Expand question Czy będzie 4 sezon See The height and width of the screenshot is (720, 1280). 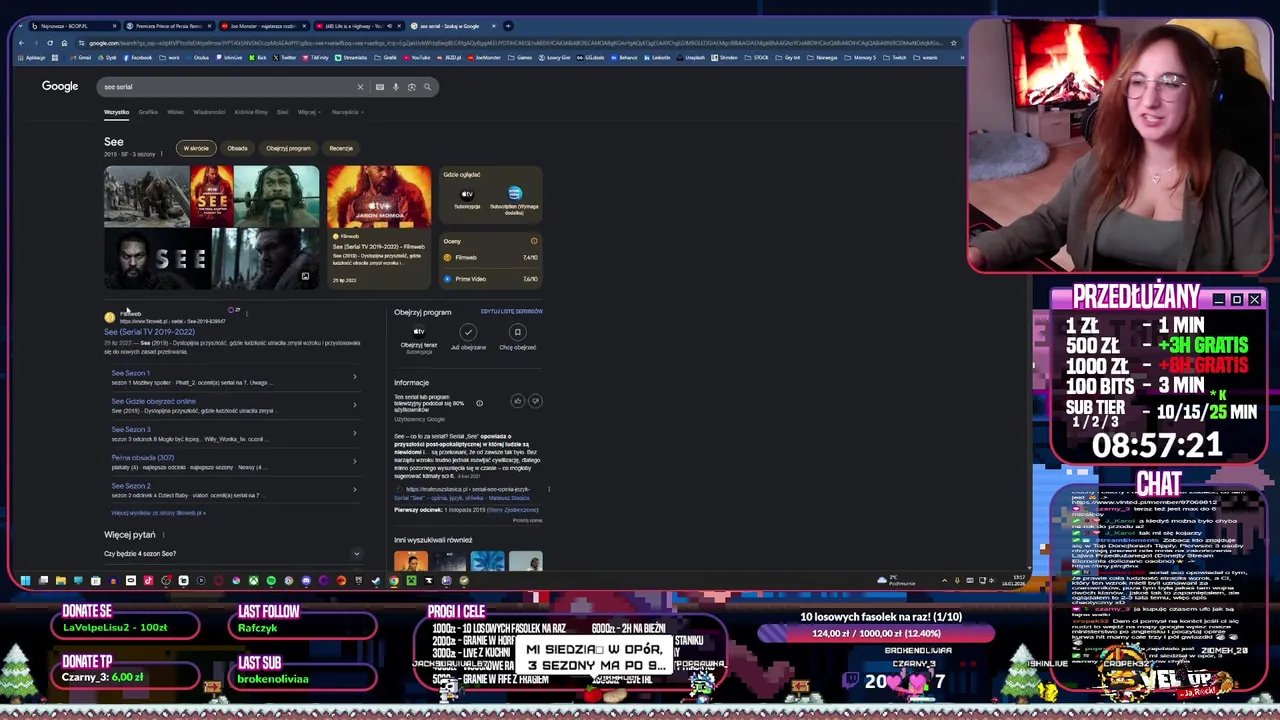click(232, 554)
